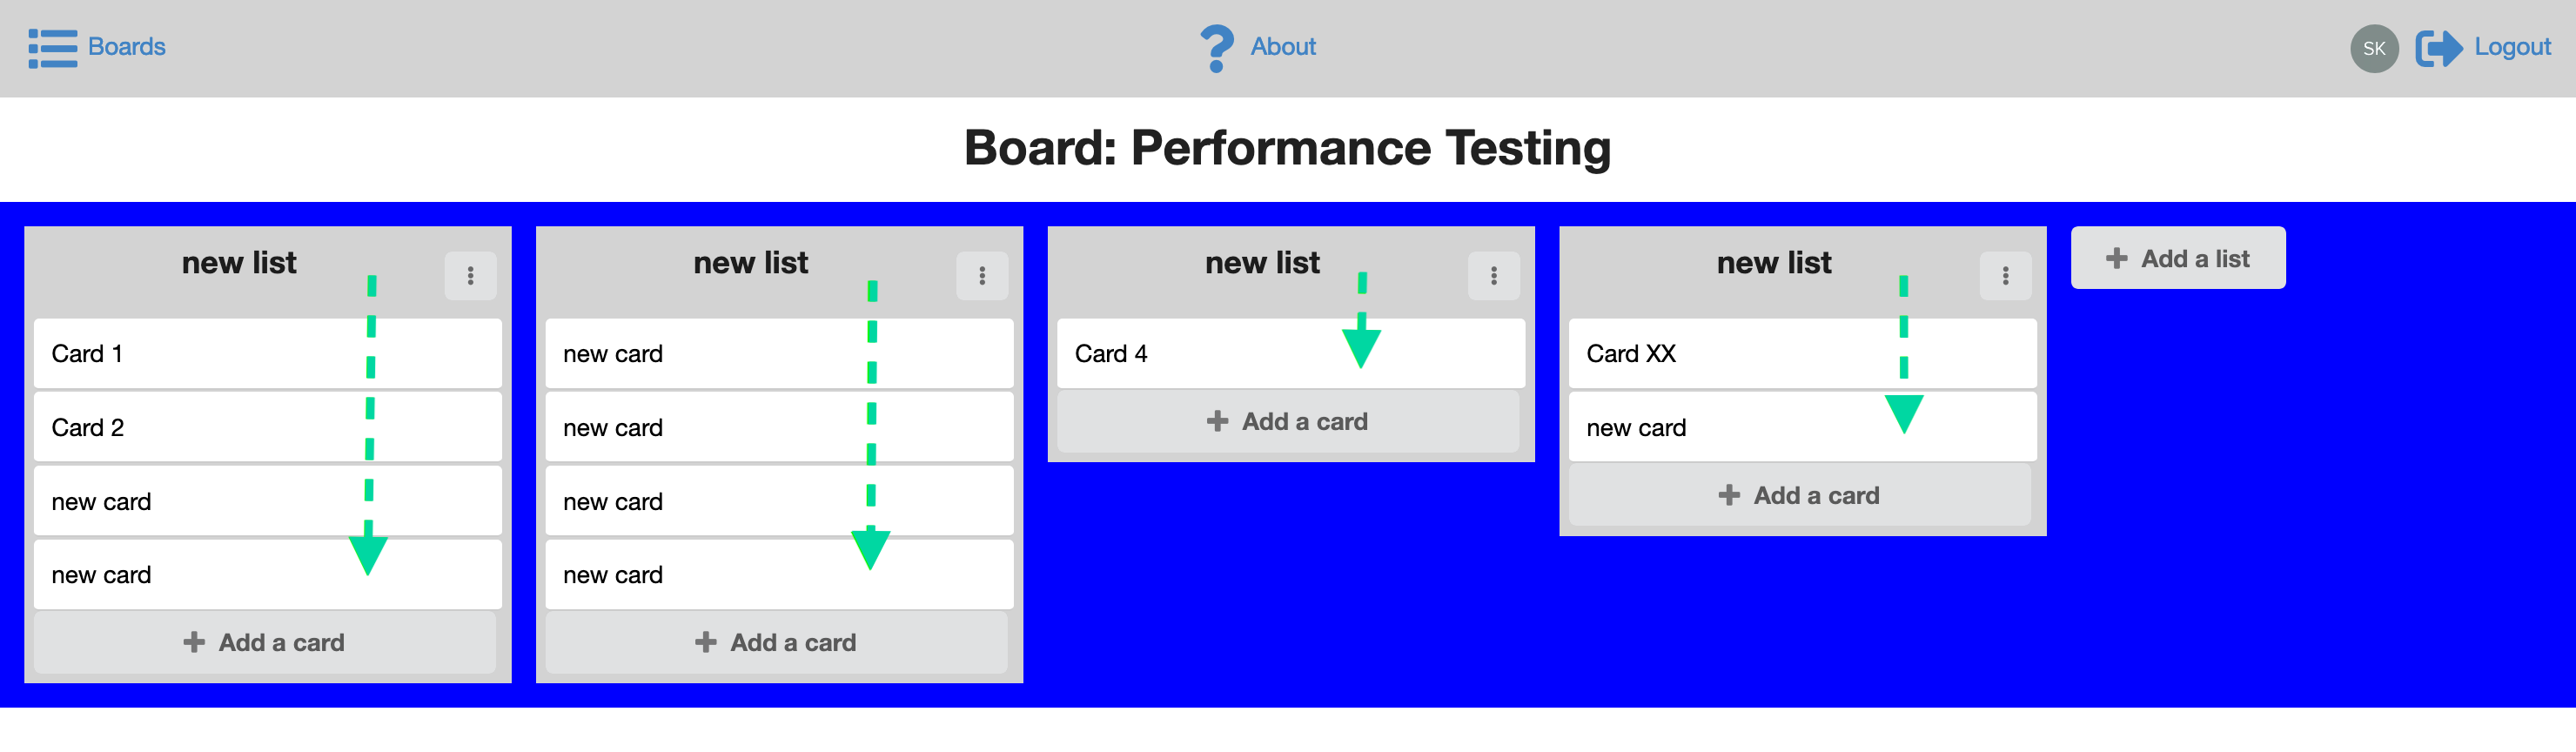The height and width of the screenshot is (752, 2576).
Task: Open the About navigation link
Action: click(x=1283, y=47)
